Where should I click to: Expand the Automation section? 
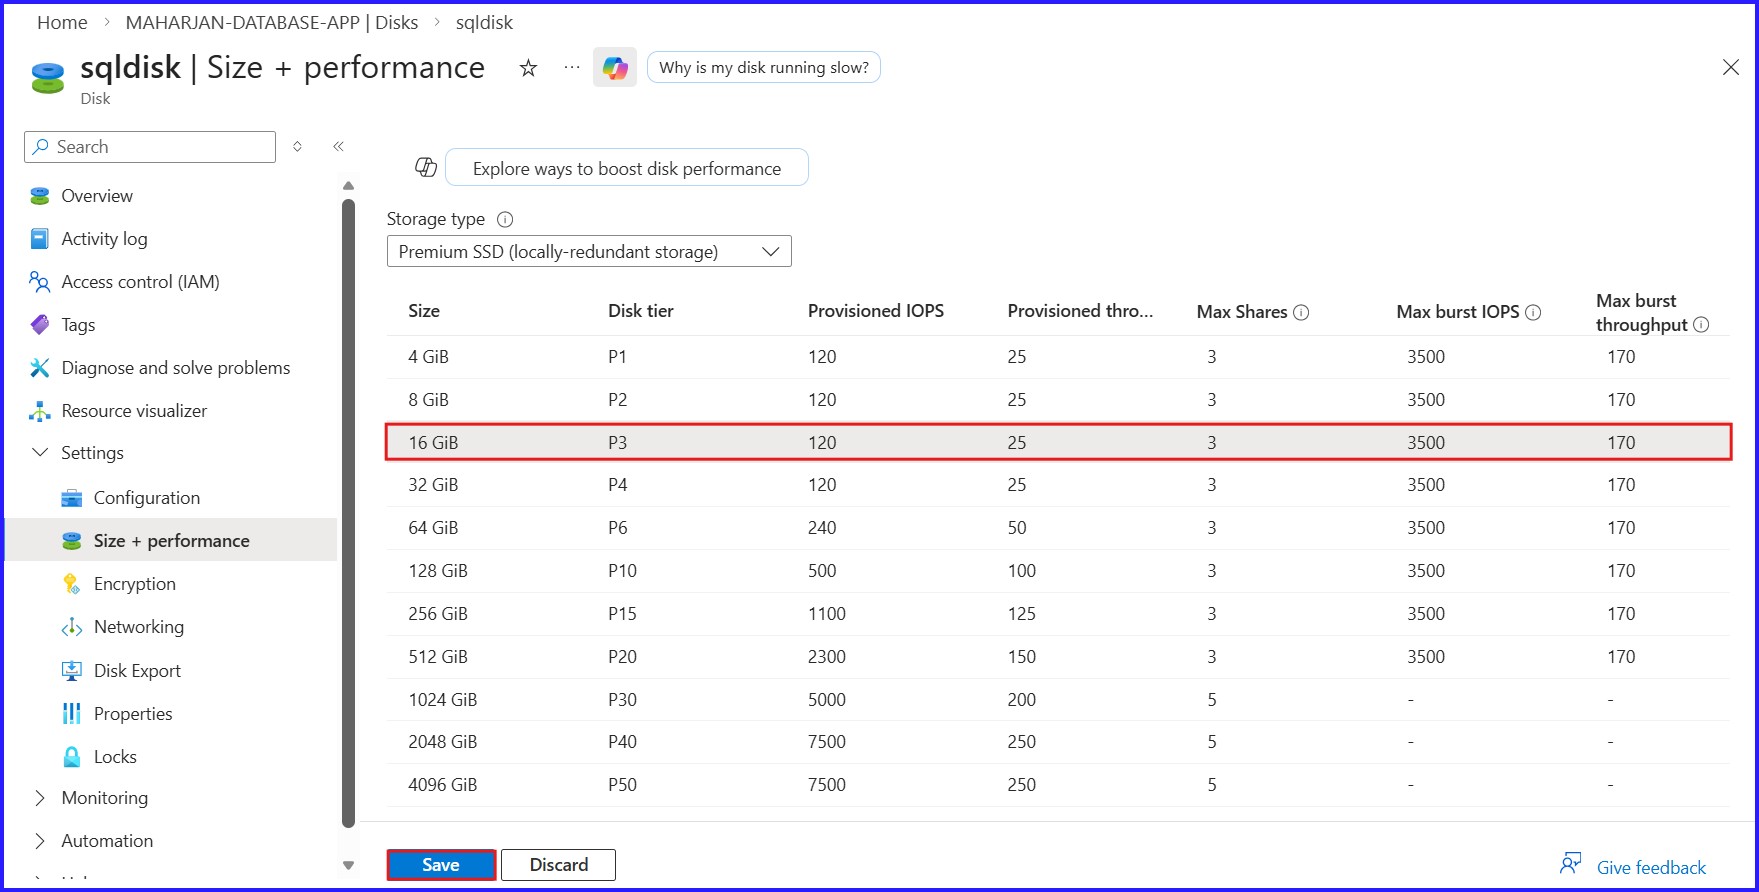(x=40, y=841)
